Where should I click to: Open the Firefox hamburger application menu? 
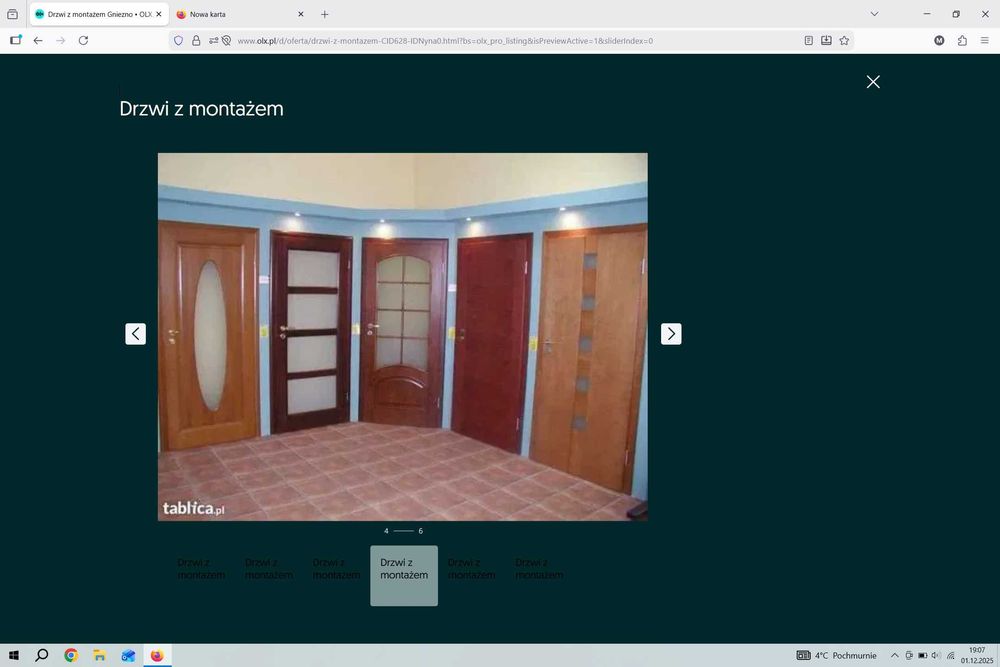[985, 40]
